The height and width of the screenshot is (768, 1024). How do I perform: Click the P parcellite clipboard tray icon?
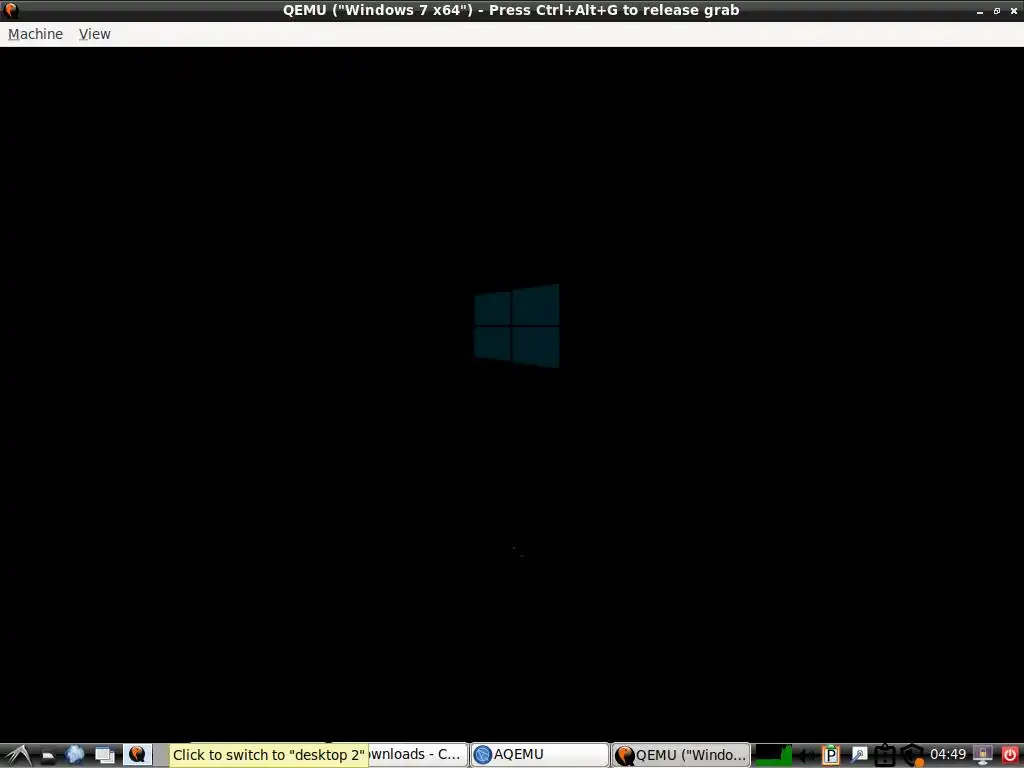[x=830, y=755]
